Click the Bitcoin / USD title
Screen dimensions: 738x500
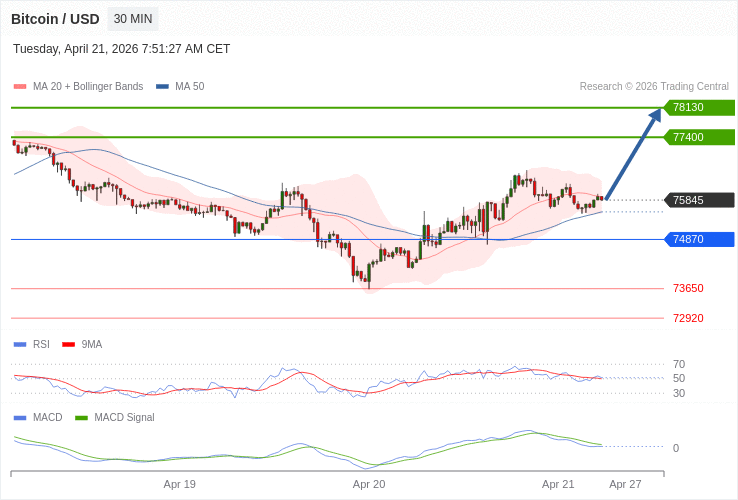[55, 19]
